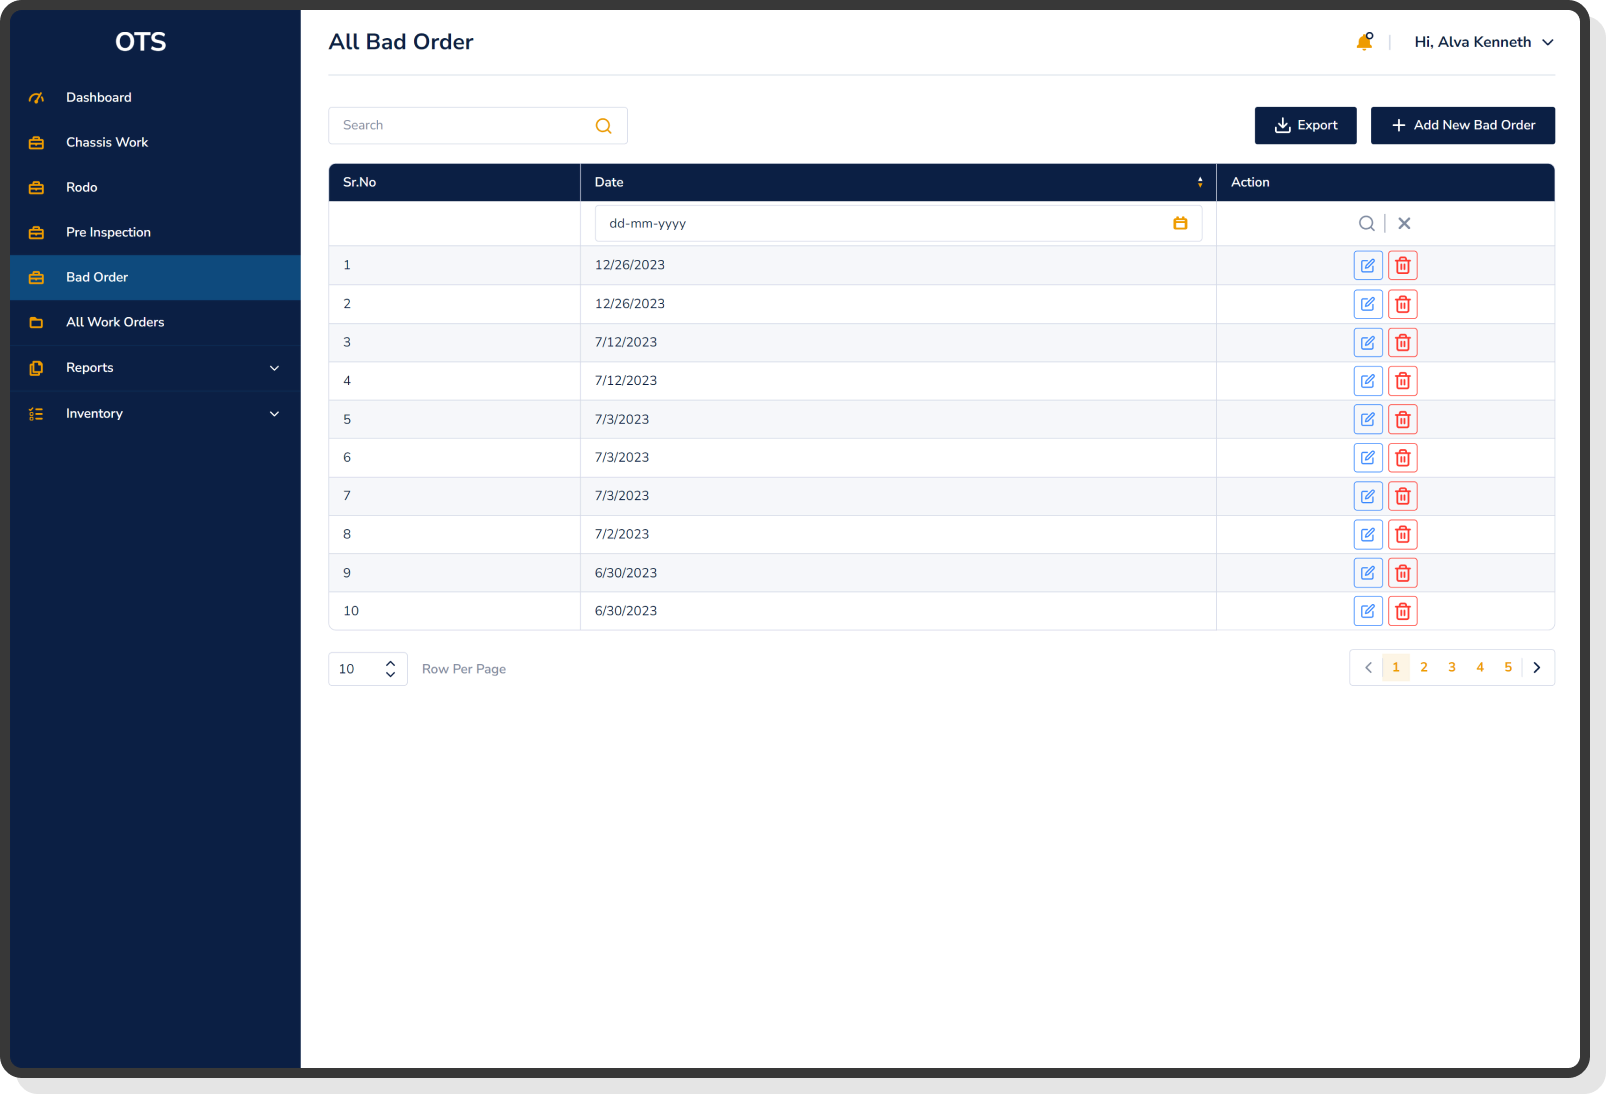Open the notification bell

click(x=1364, y=41)
